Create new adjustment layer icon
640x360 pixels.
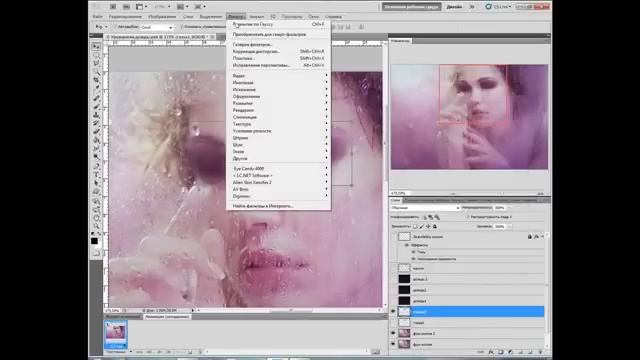(511, 352)
